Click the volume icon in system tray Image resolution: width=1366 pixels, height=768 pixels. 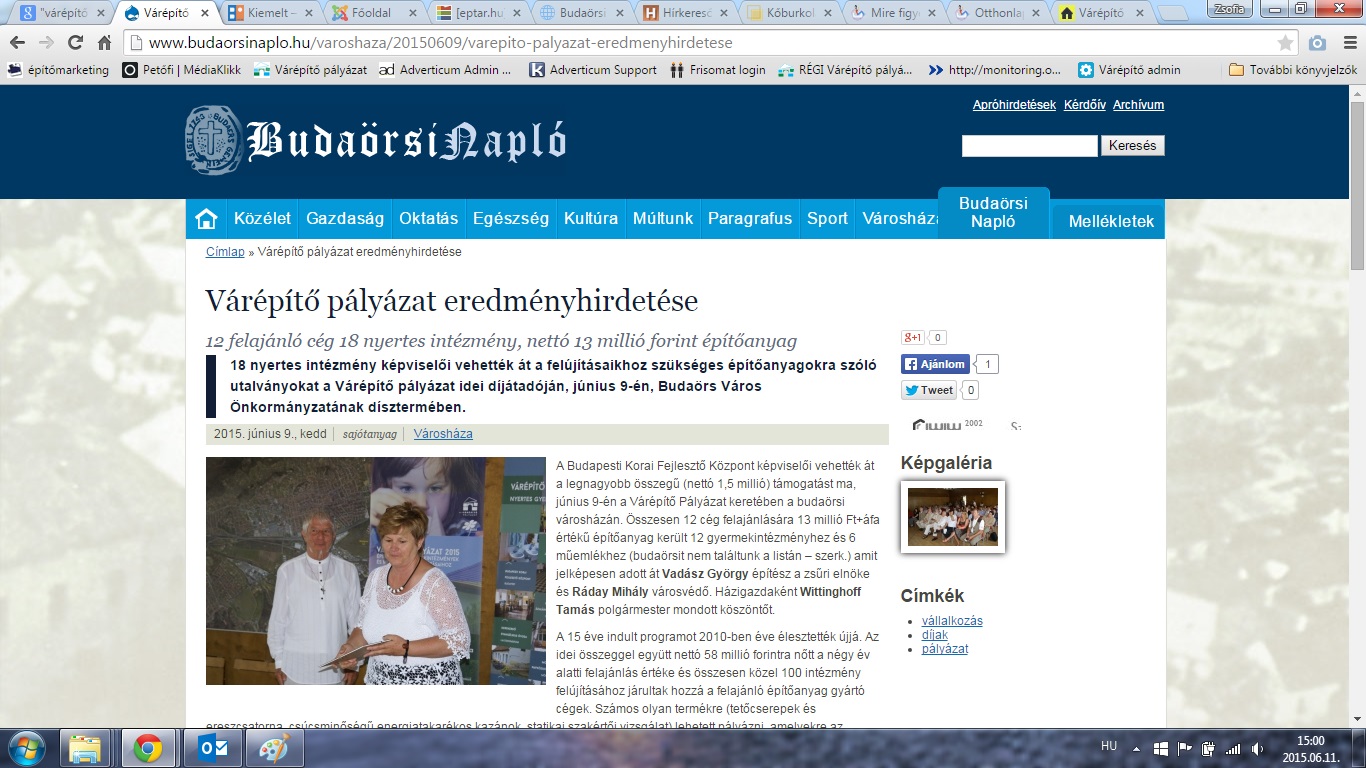click(x=1257, y=748)
